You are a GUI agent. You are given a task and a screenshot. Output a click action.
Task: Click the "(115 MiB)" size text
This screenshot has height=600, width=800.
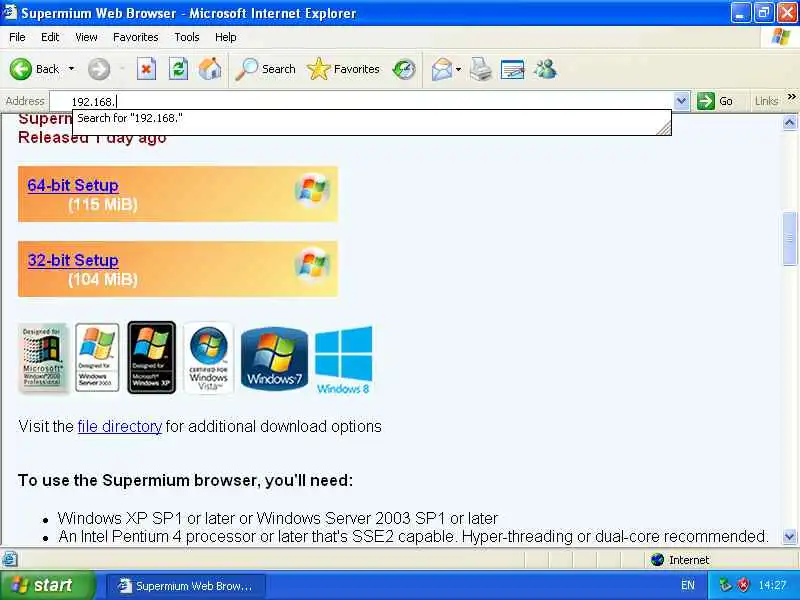pos(103,205)
